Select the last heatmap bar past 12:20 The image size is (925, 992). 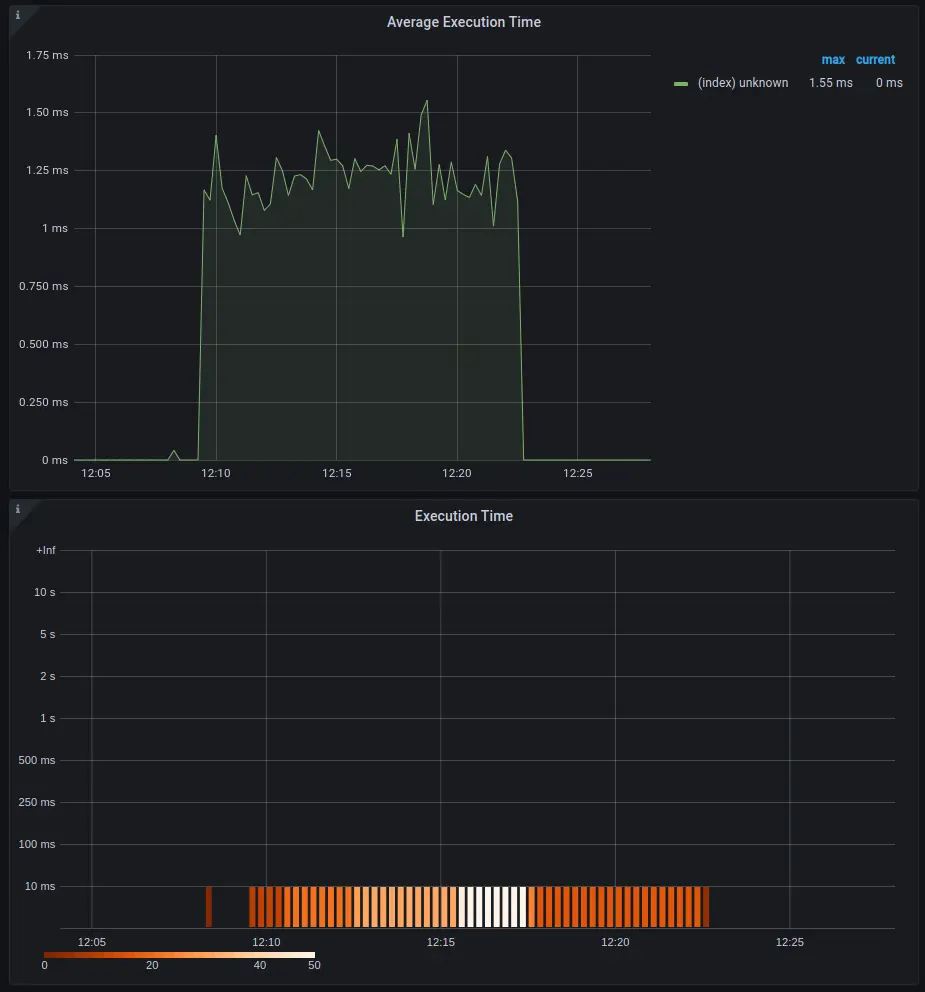point(705,906)
